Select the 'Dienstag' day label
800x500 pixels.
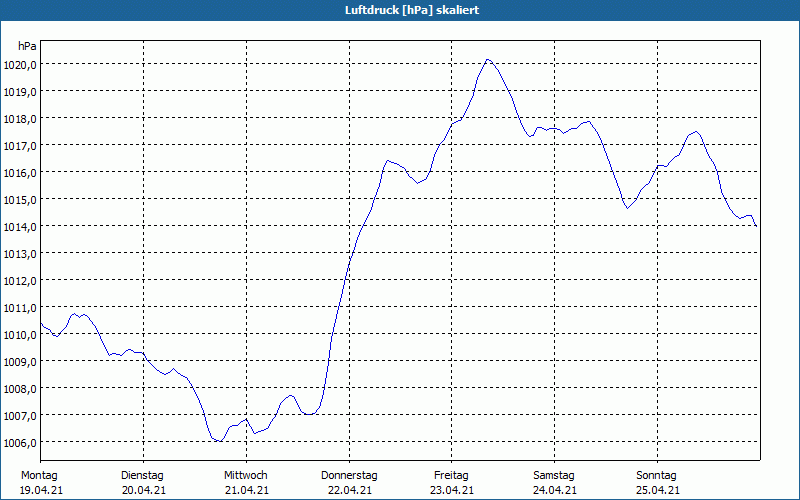click(142, 476)
